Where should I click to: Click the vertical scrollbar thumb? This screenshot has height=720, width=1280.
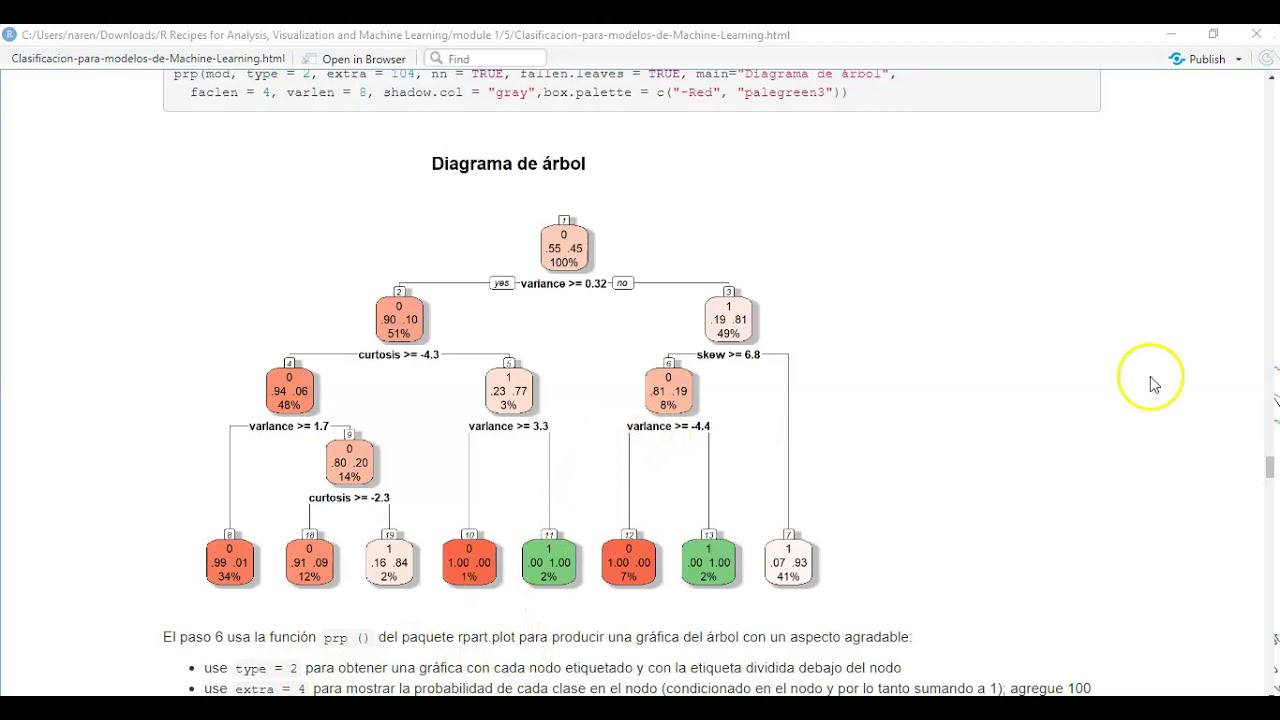pos(1270,467)
